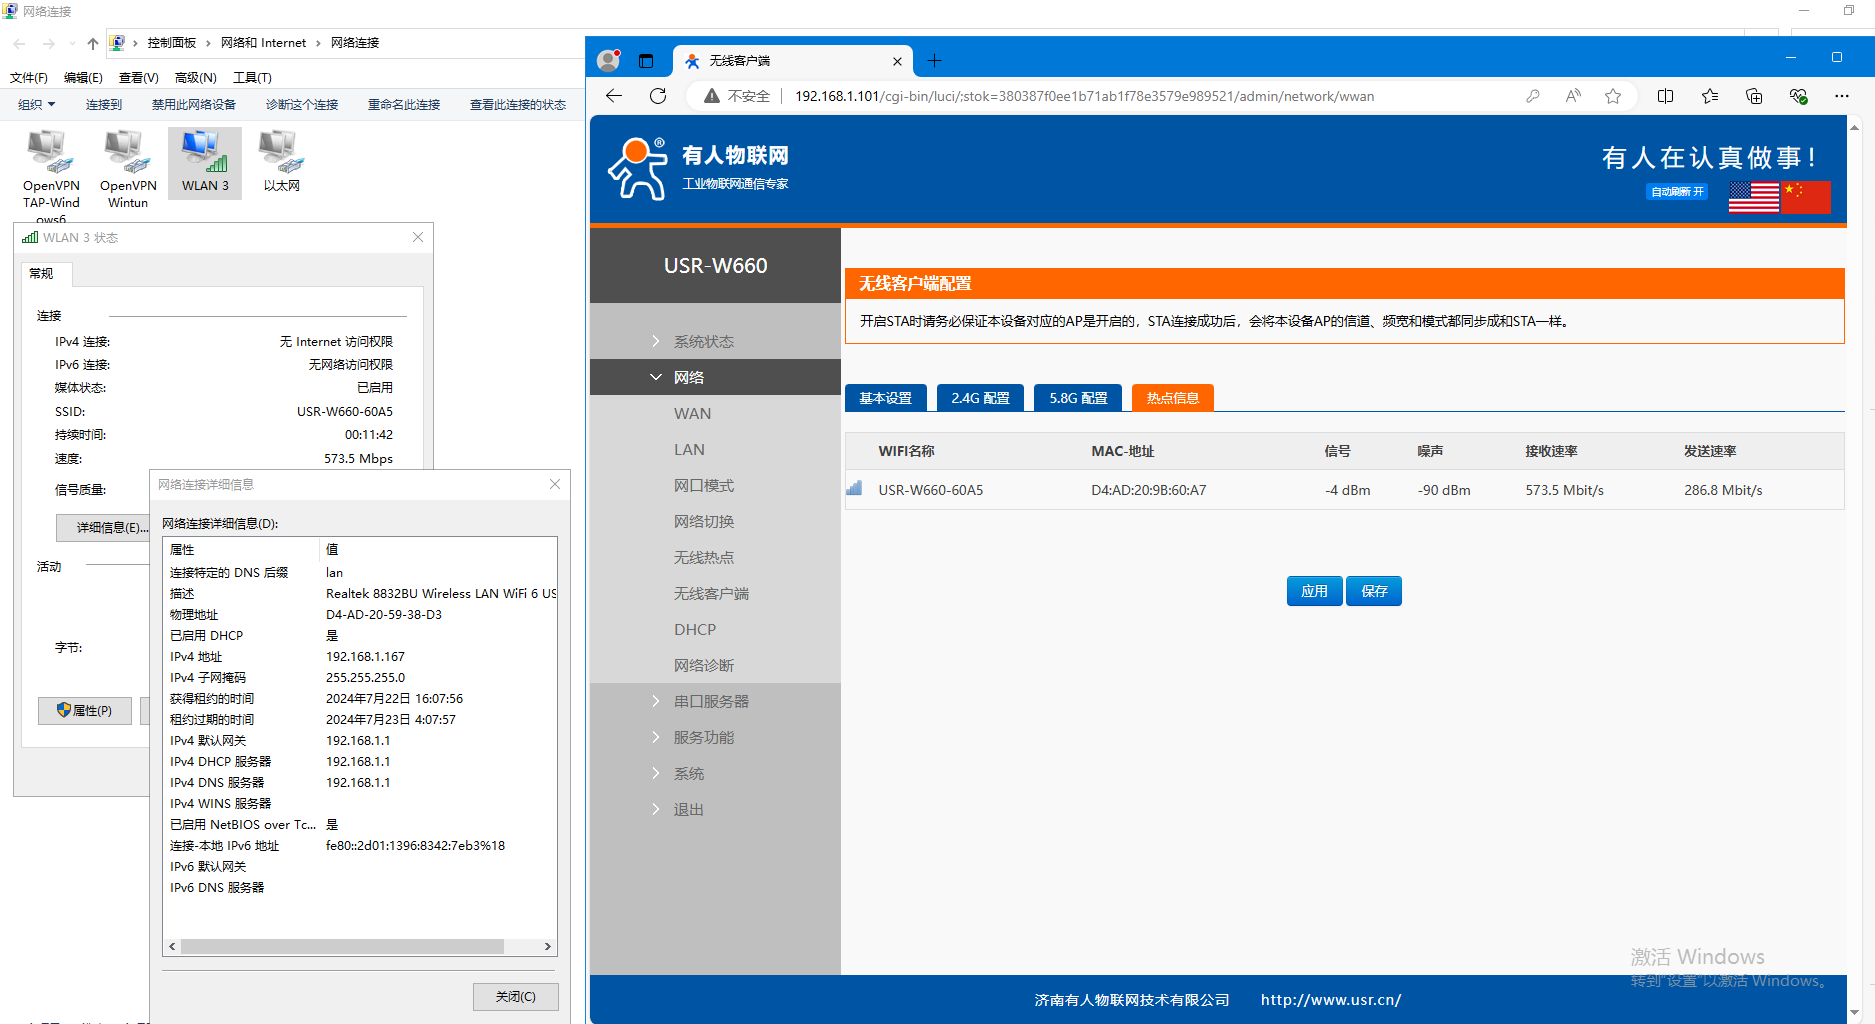Switch language with the Chinese flag icon

click(1806, 196)
